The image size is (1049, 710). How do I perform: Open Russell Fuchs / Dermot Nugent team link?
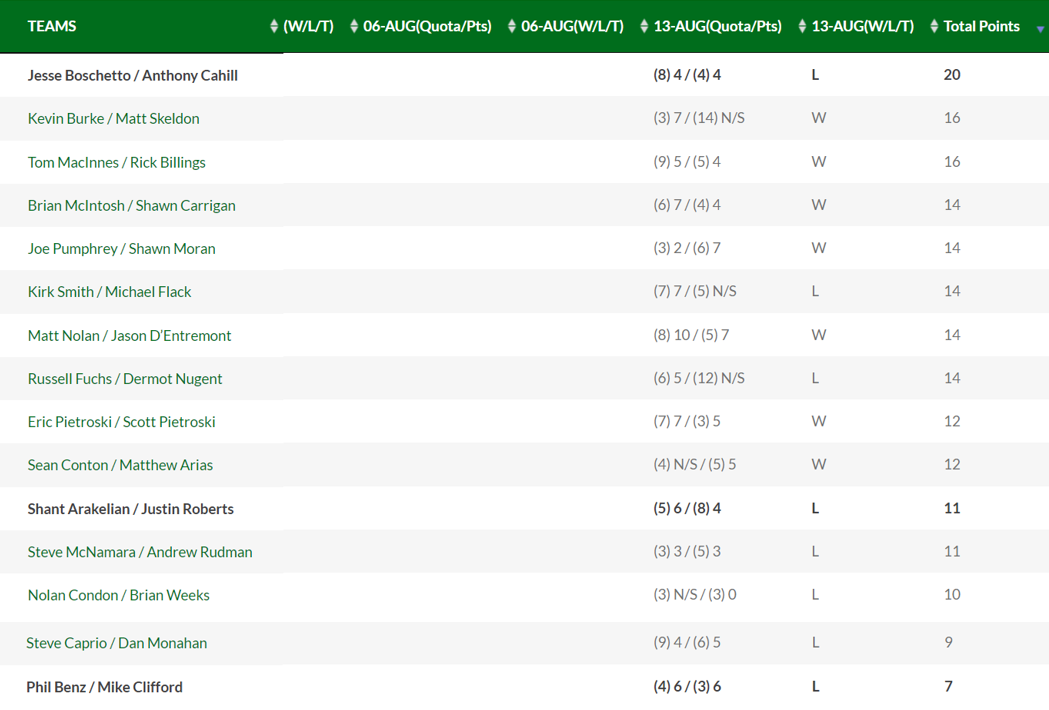pyautogui.click(x=125, y=378)
